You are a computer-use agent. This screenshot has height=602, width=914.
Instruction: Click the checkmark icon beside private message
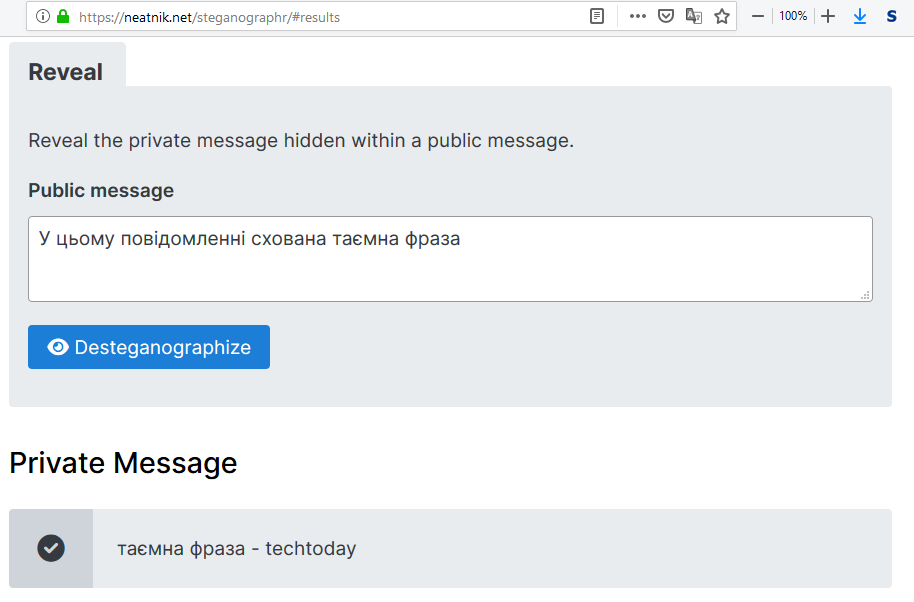click(x=51, y=548)
